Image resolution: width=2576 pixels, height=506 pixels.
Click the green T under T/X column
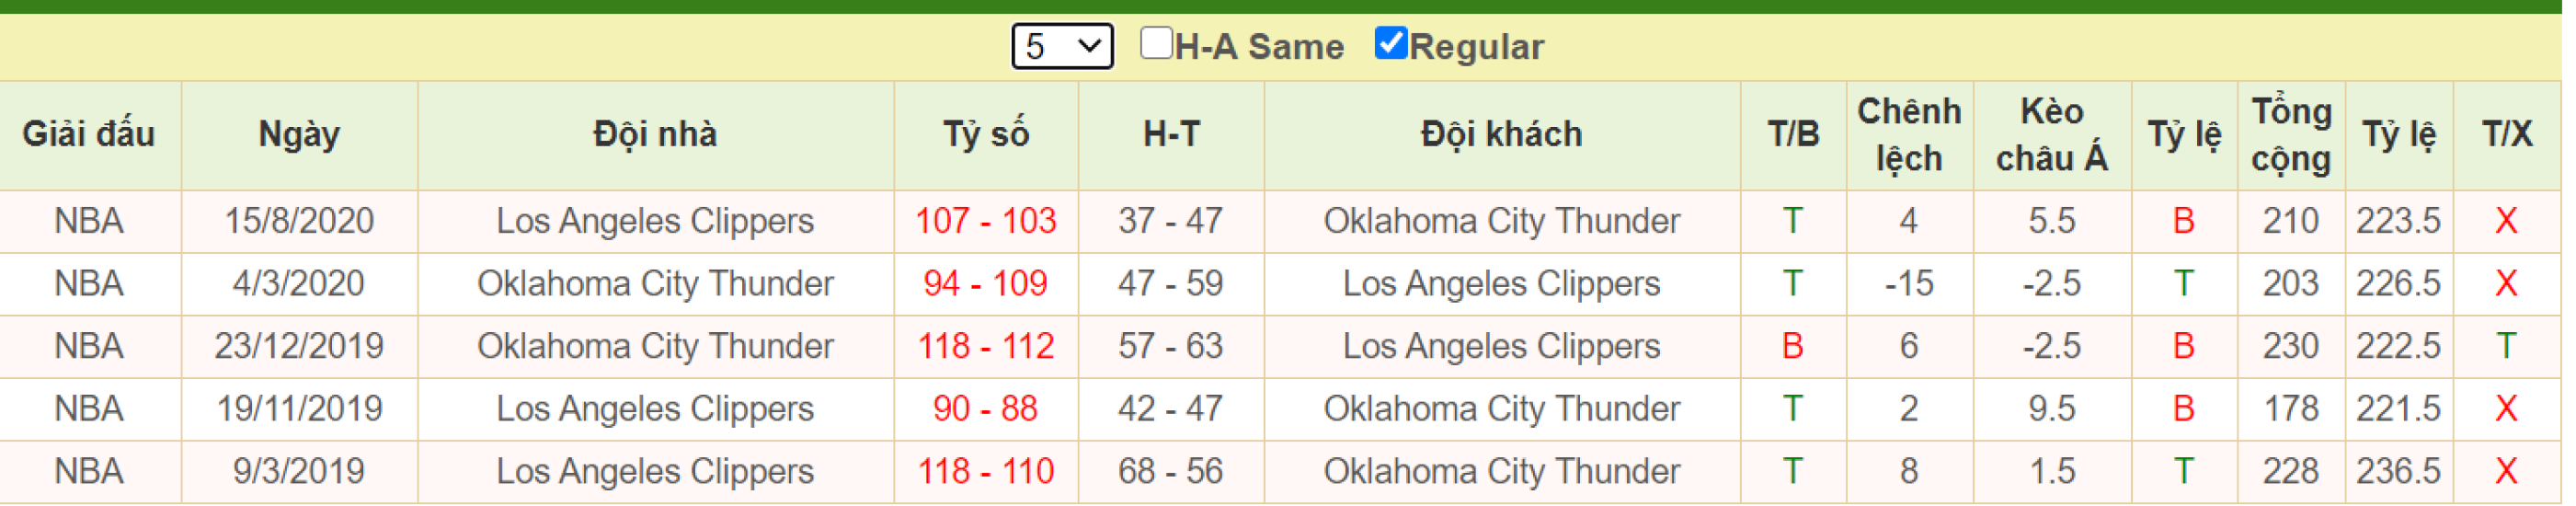click(2506, 346)
